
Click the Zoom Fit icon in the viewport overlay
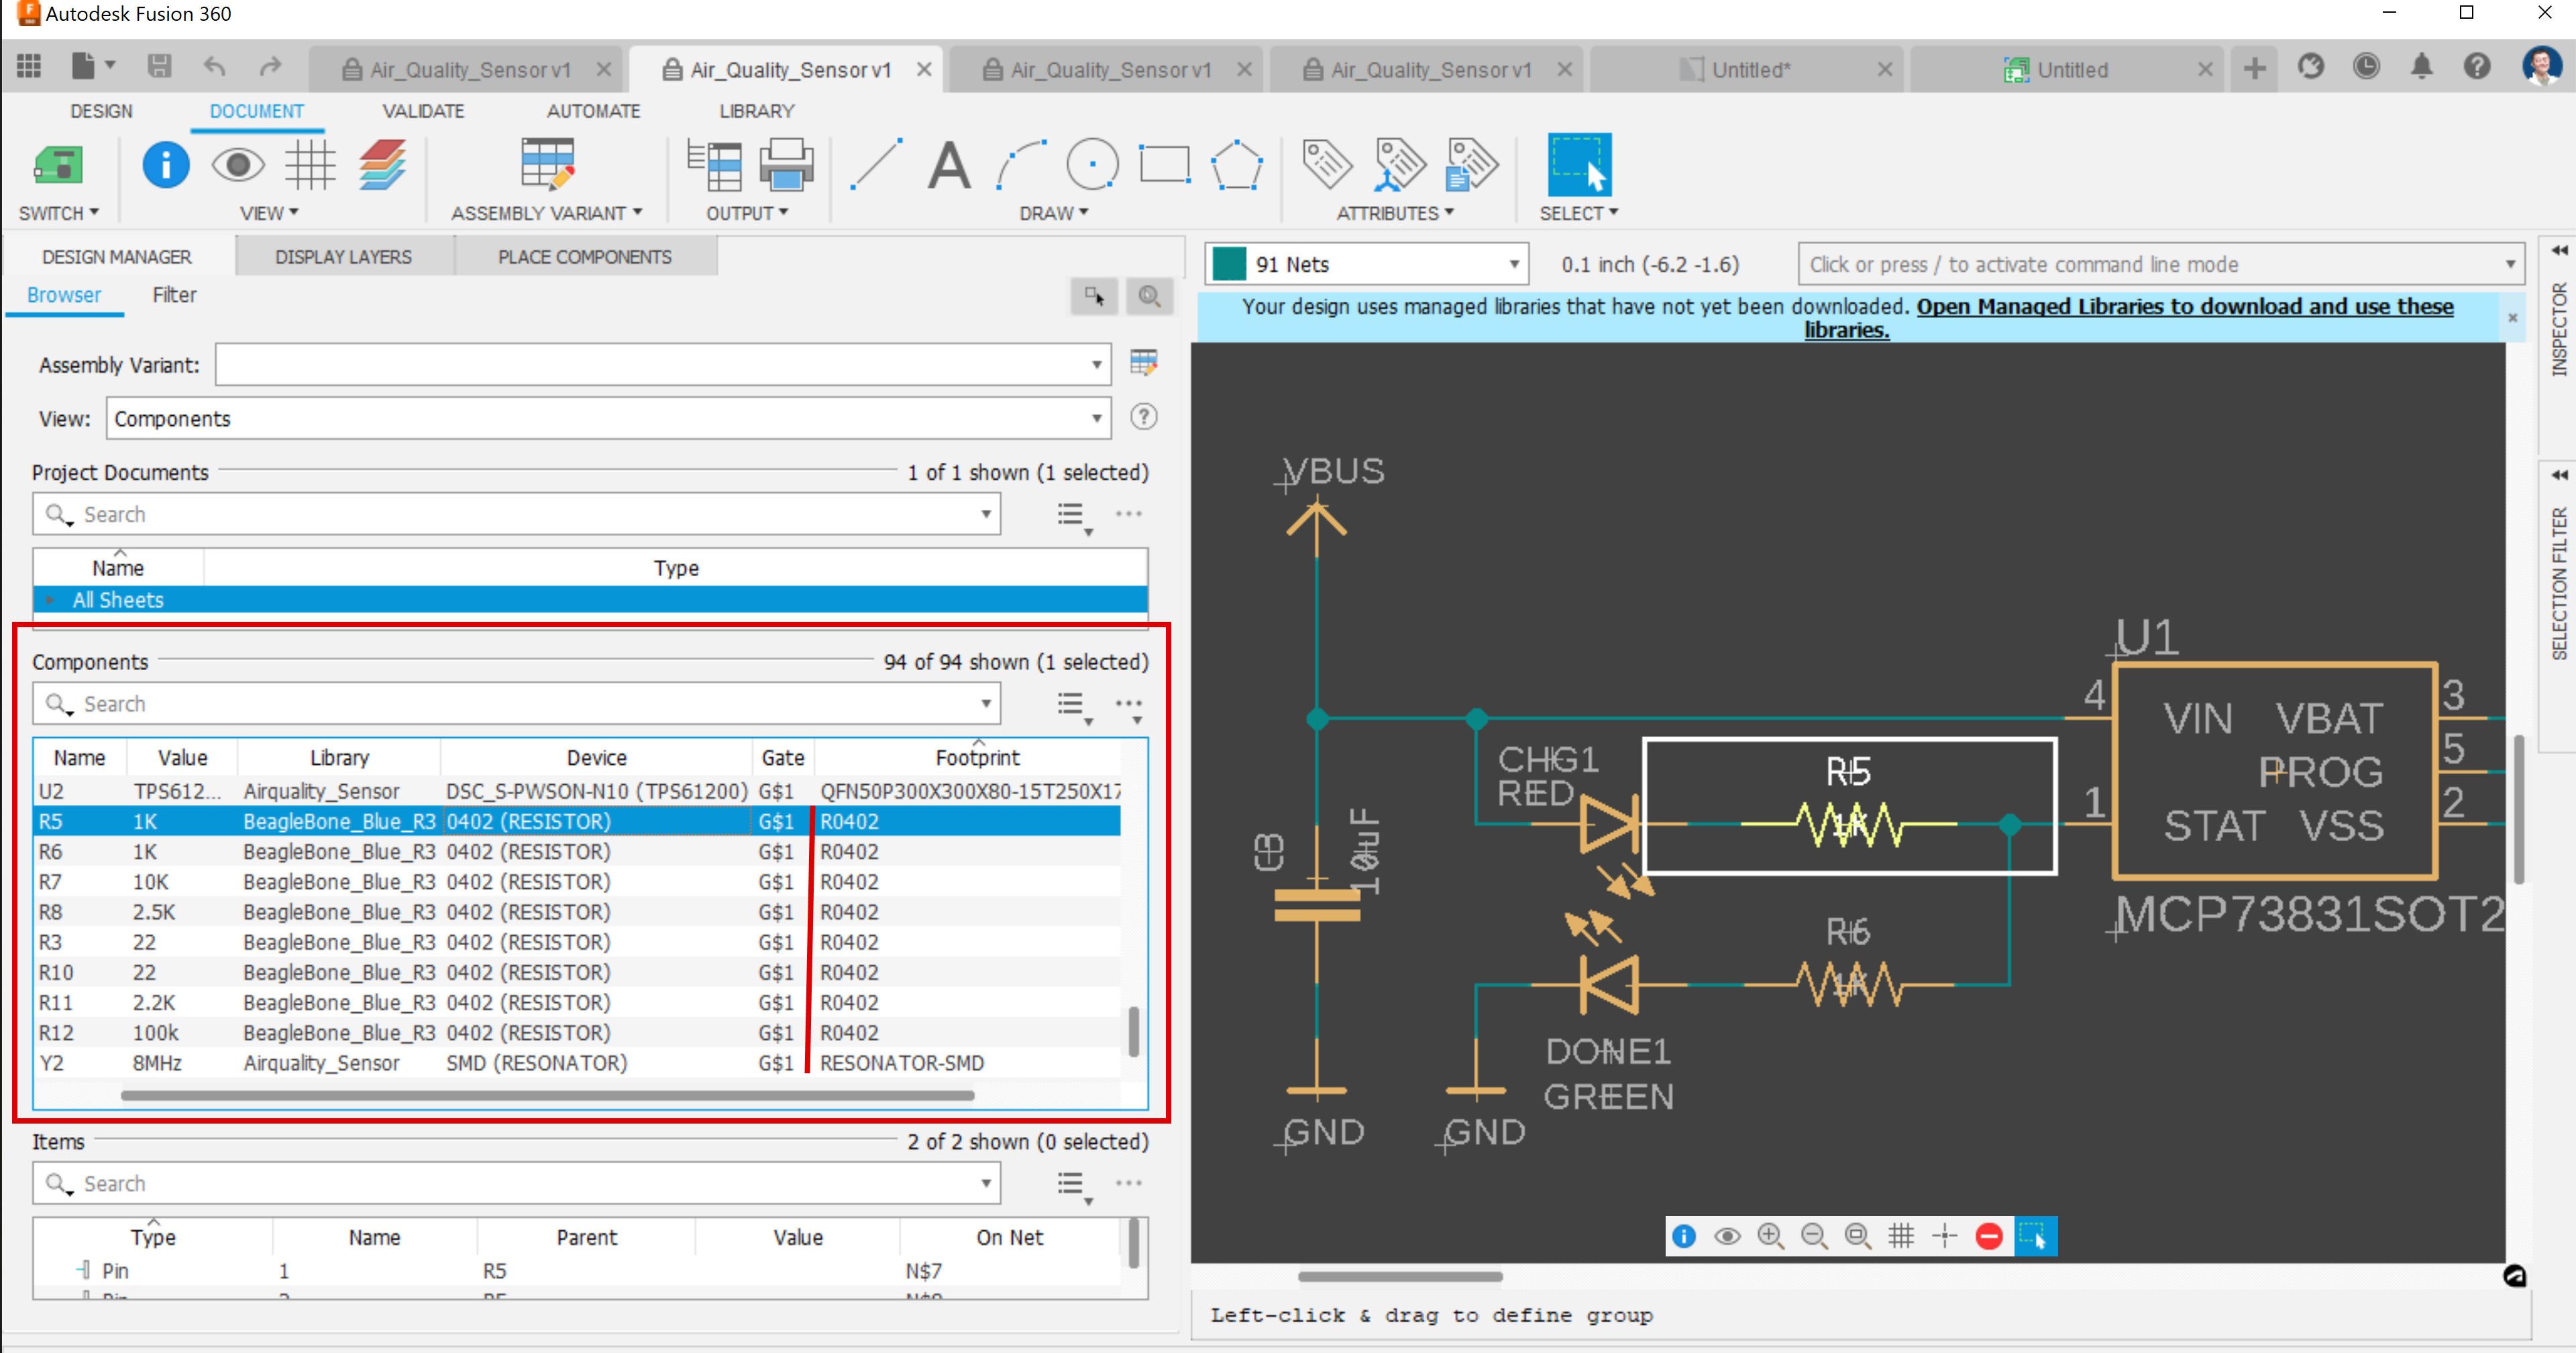pos(1858,1236)
